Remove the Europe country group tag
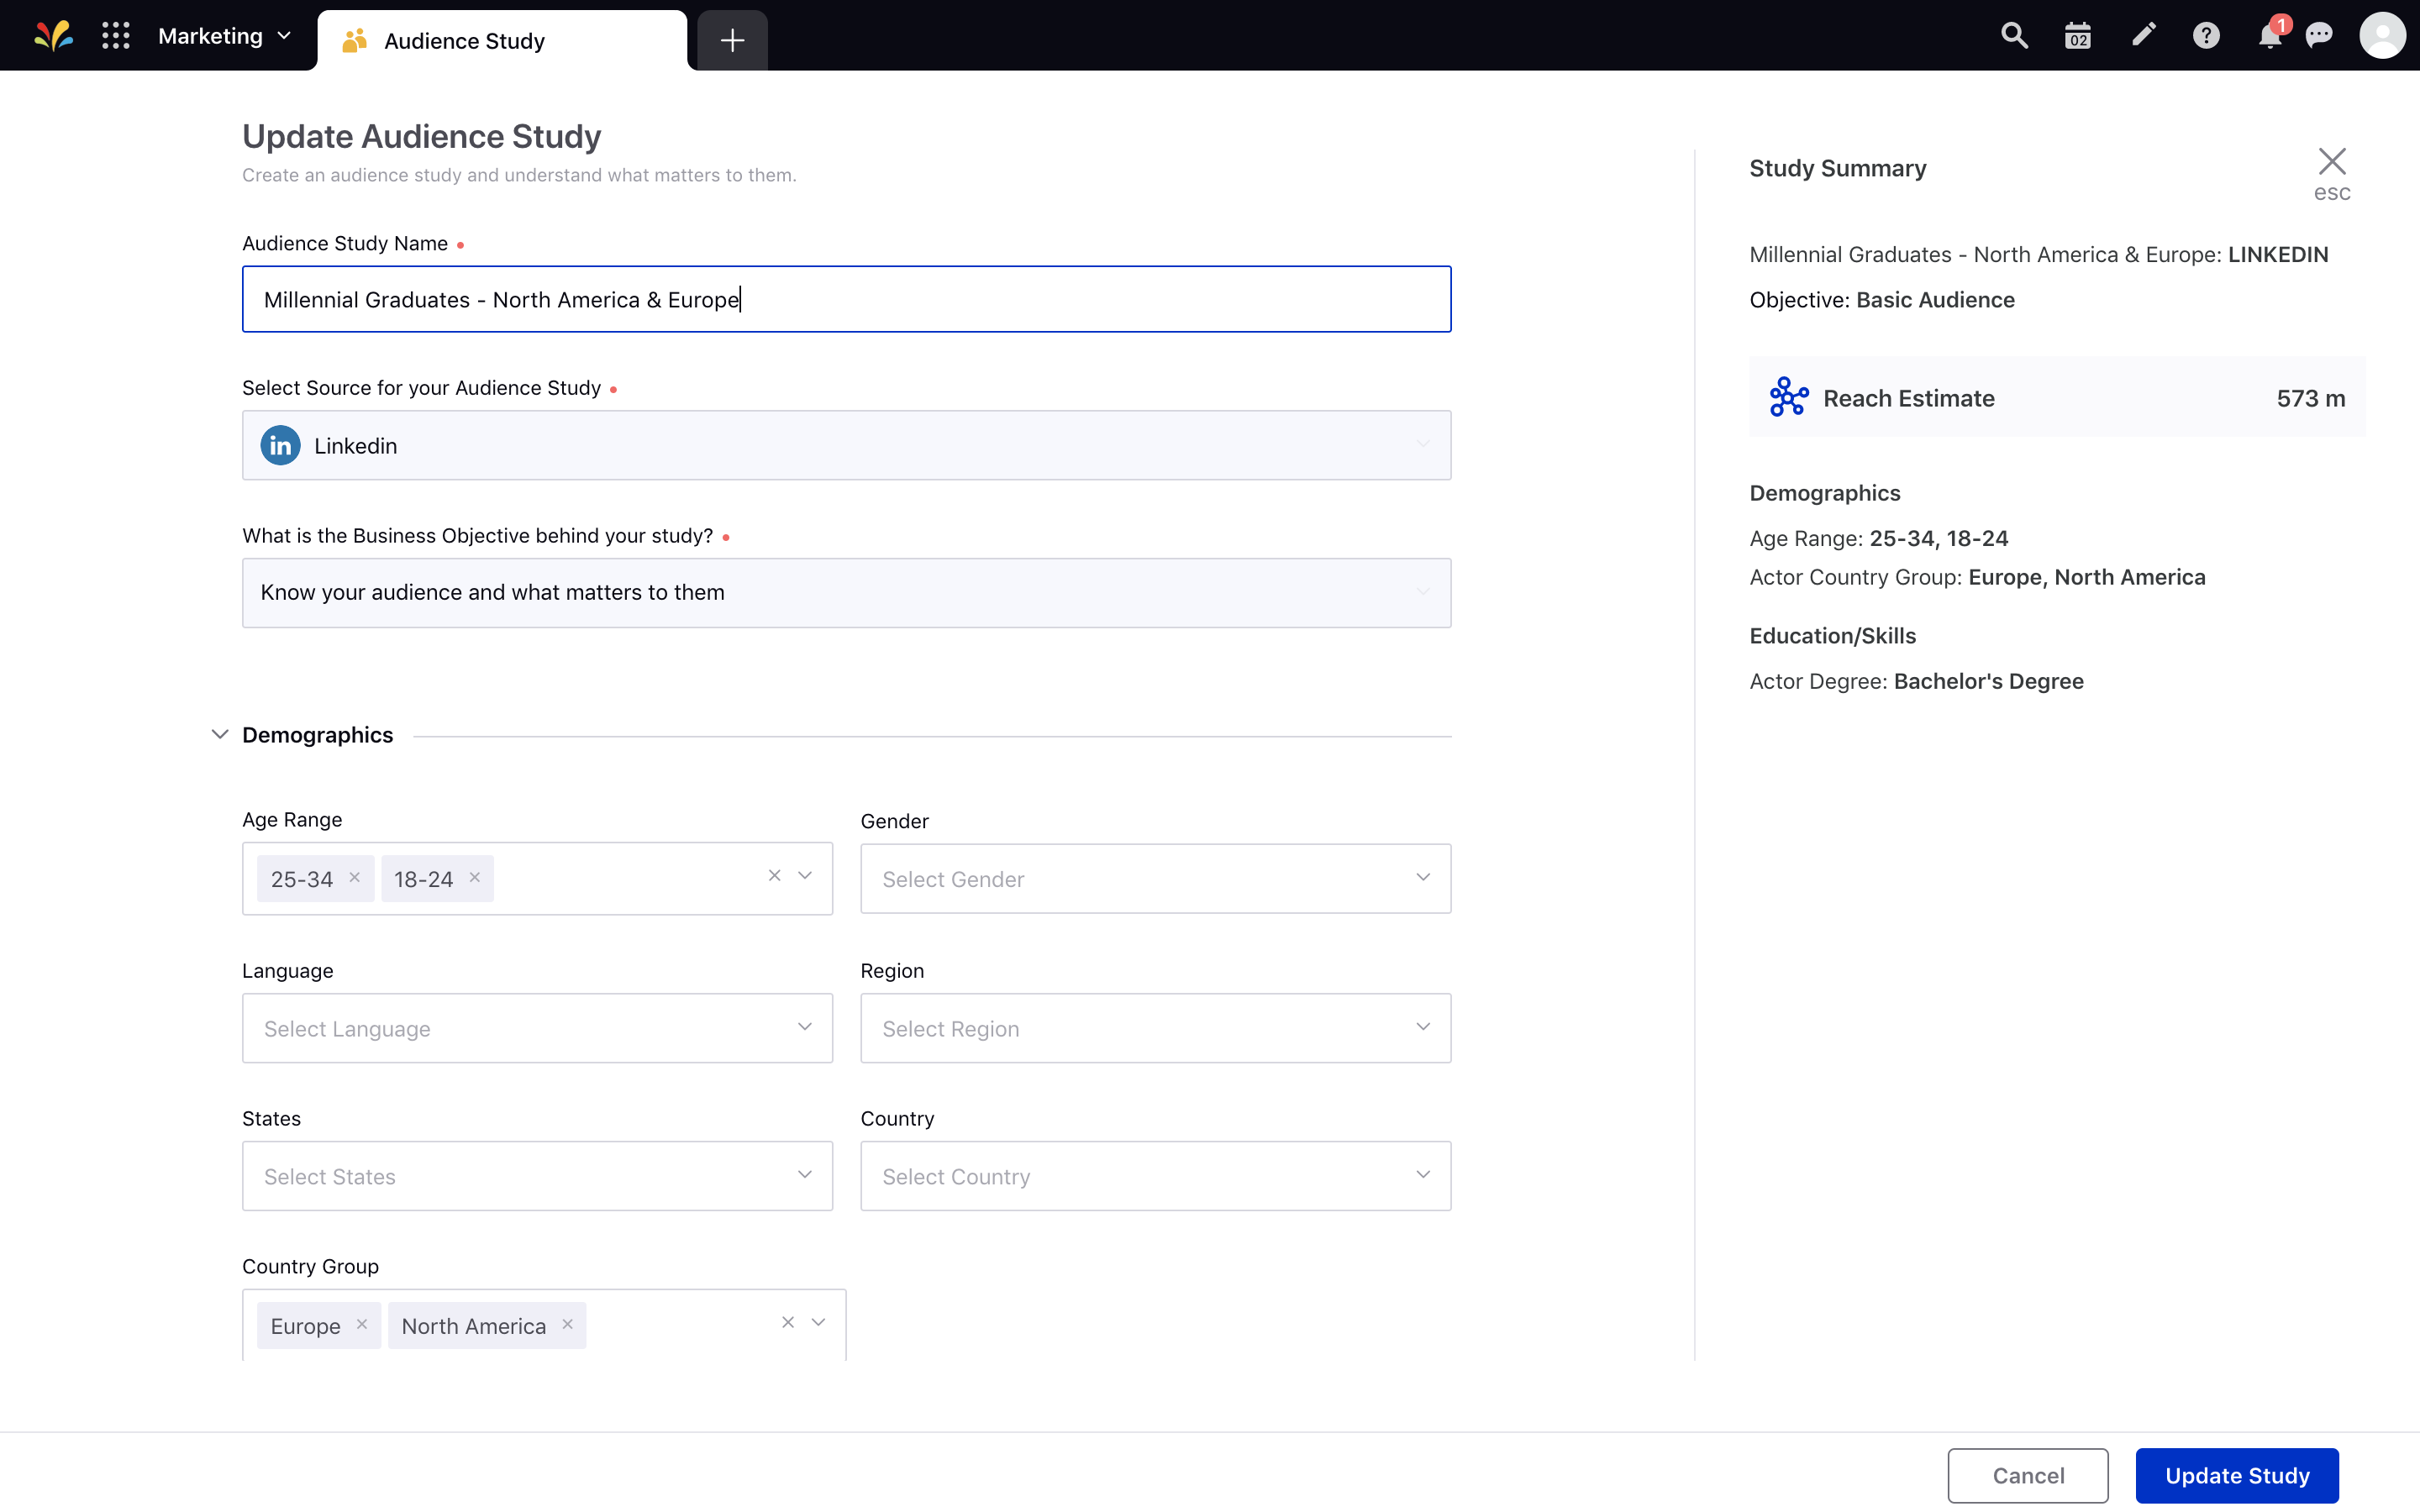Image resolution: width=2420 pixels, height=1512 pixels. point(362,1324)
